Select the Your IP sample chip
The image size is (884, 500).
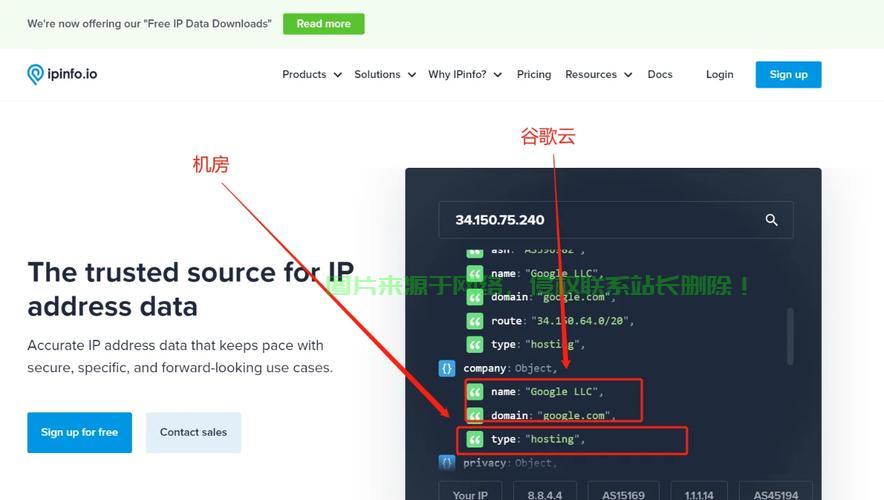(x=470, y=492)
